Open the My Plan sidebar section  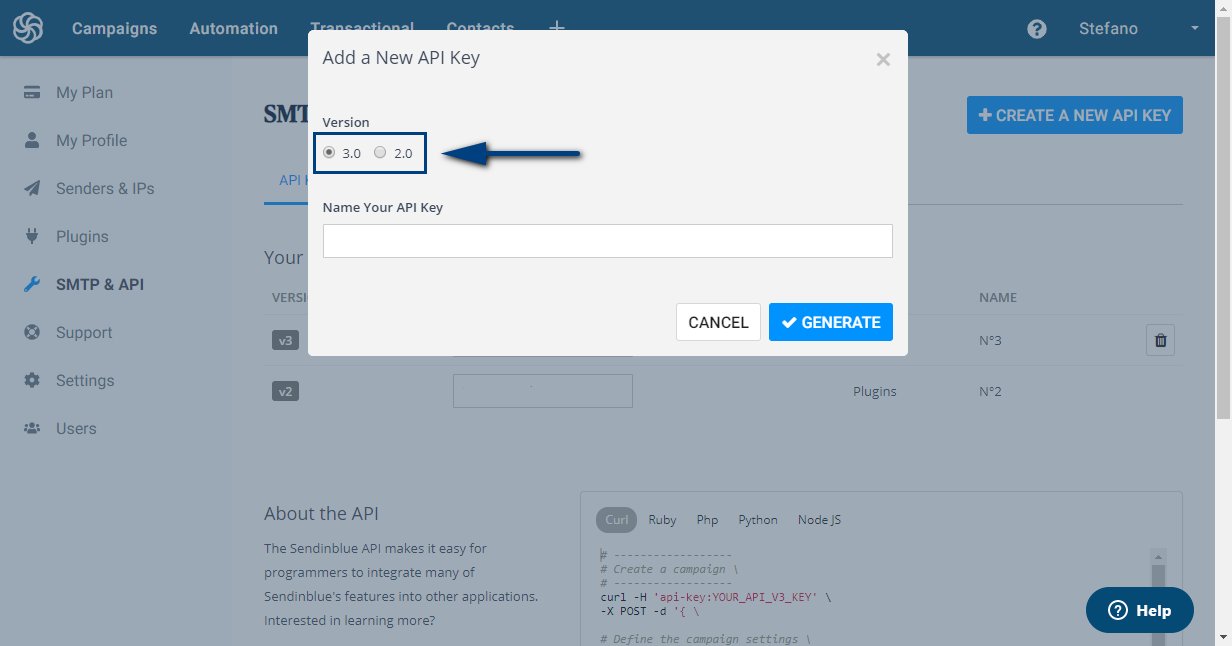[x=84, y=92]
